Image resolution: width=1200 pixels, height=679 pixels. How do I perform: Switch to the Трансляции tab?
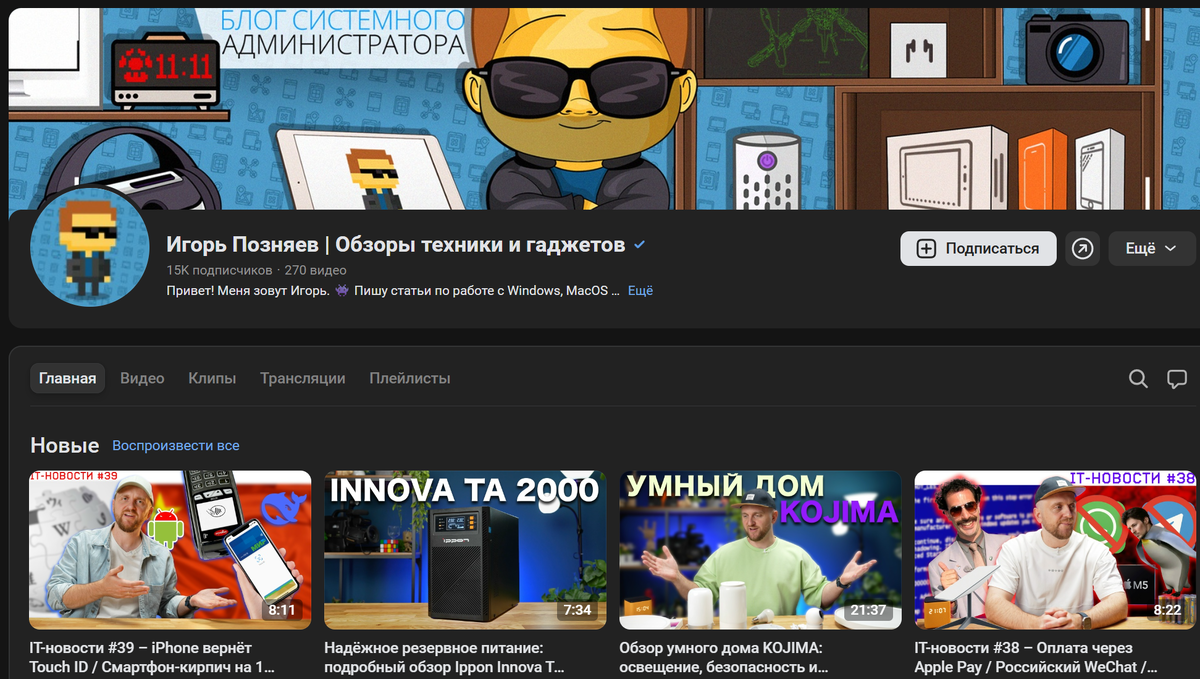coord(303,378)
